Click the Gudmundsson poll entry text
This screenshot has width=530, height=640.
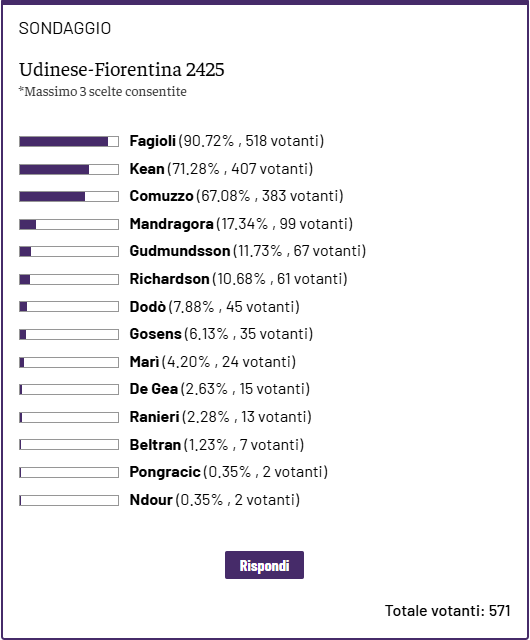(x=248, y=251)
